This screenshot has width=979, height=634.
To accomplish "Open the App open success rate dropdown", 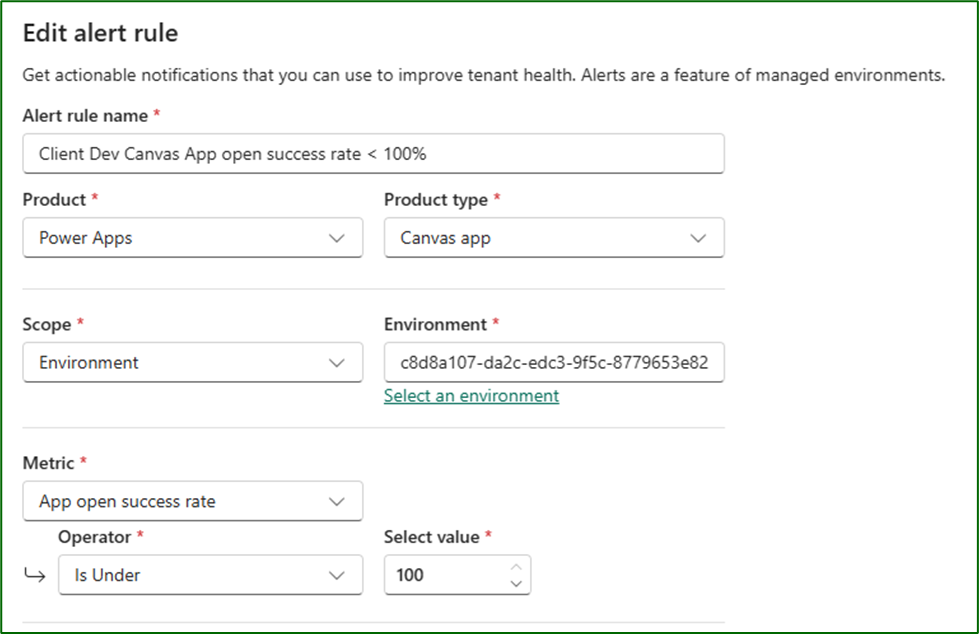I will click(180, 501).
